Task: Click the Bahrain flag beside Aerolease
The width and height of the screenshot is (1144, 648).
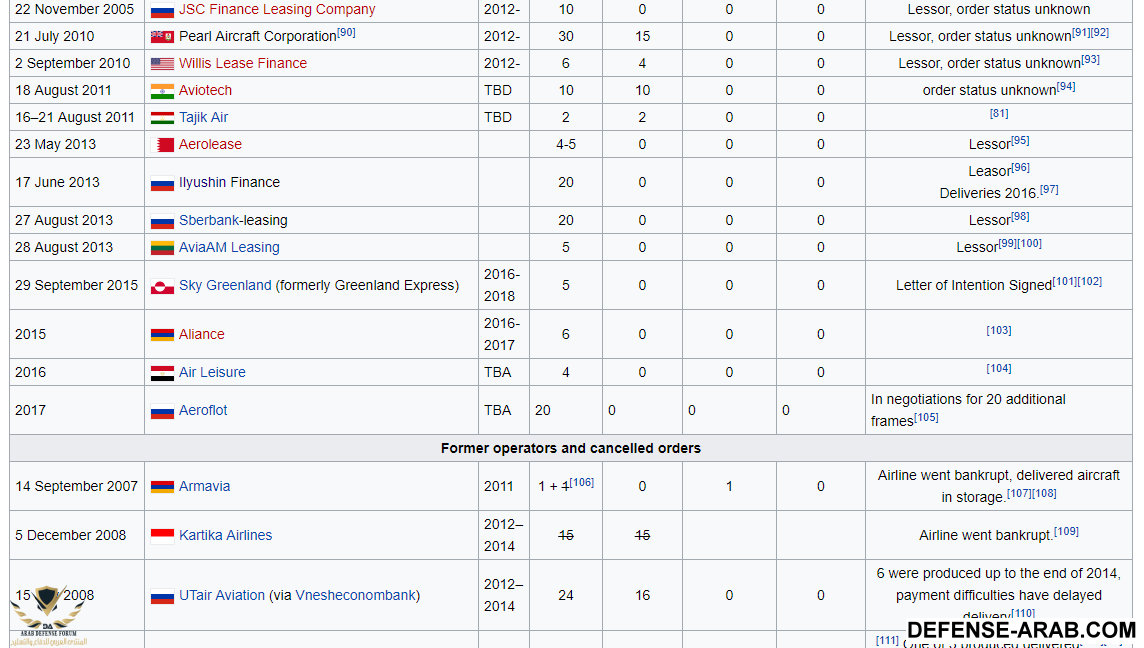Action: pos(162,145)
